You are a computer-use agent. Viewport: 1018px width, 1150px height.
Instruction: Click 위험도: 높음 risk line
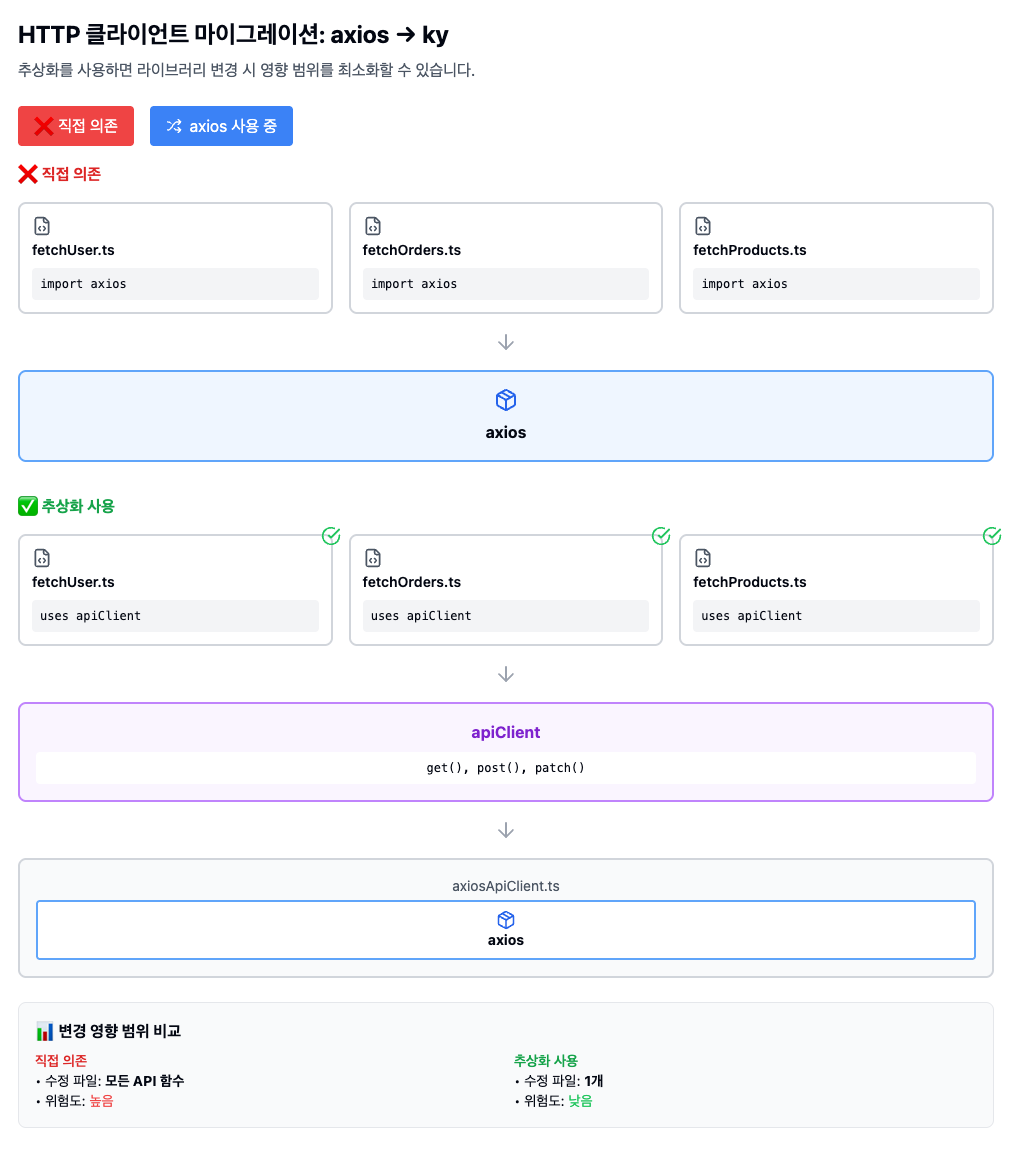click(x=75, y=1102)
